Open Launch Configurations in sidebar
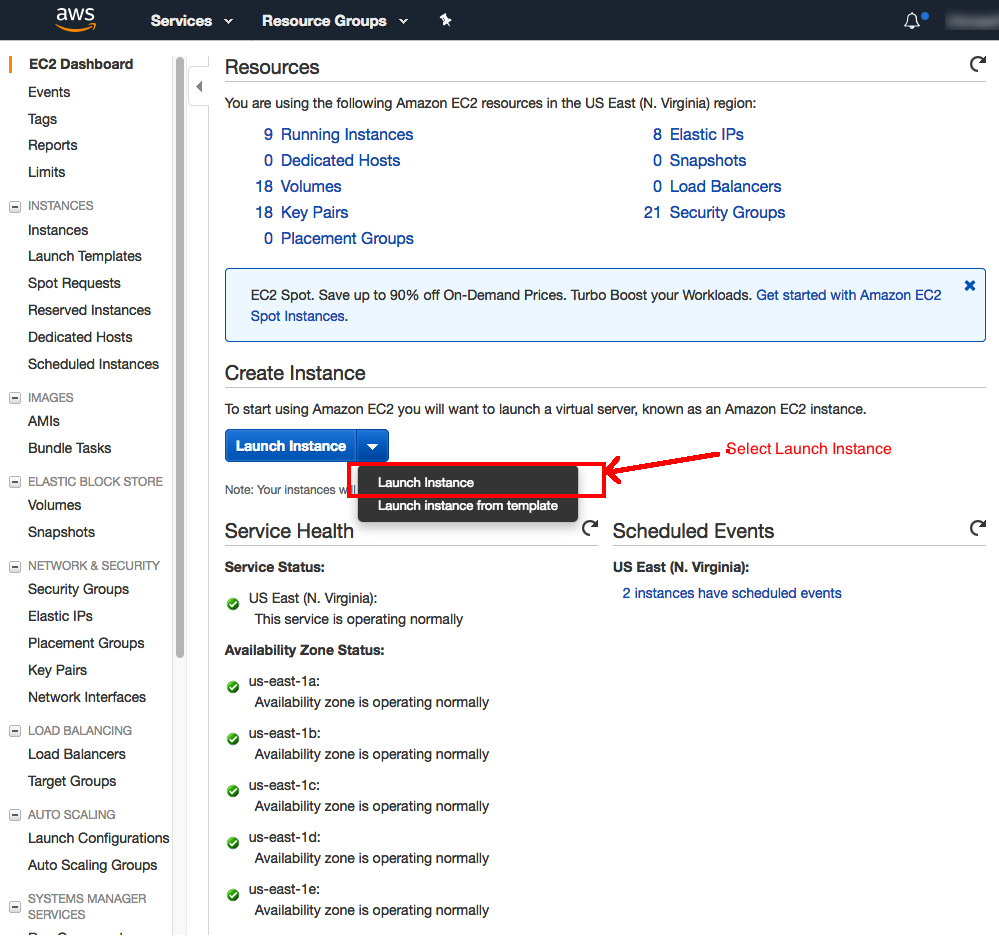Image resolution: width=999 pixels, height=944 pixels. tap(99, 838)
